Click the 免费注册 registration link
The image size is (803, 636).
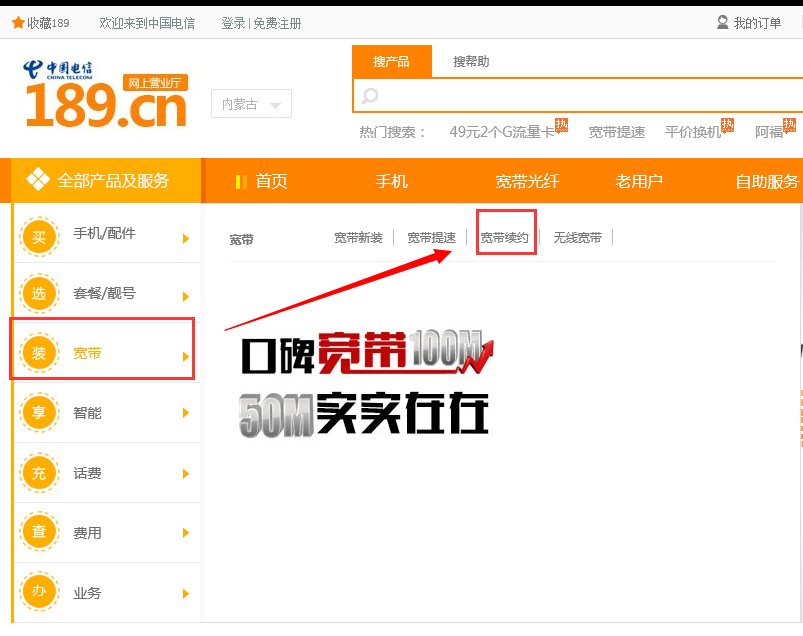(x=281, y=21)
